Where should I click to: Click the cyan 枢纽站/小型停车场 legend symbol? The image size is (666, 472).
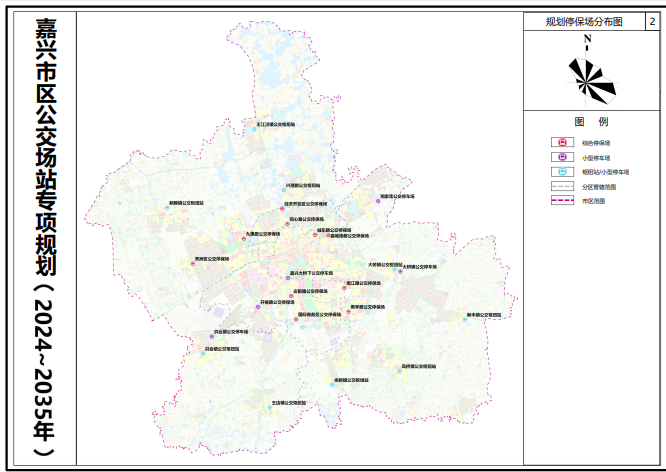pos(563,172)
